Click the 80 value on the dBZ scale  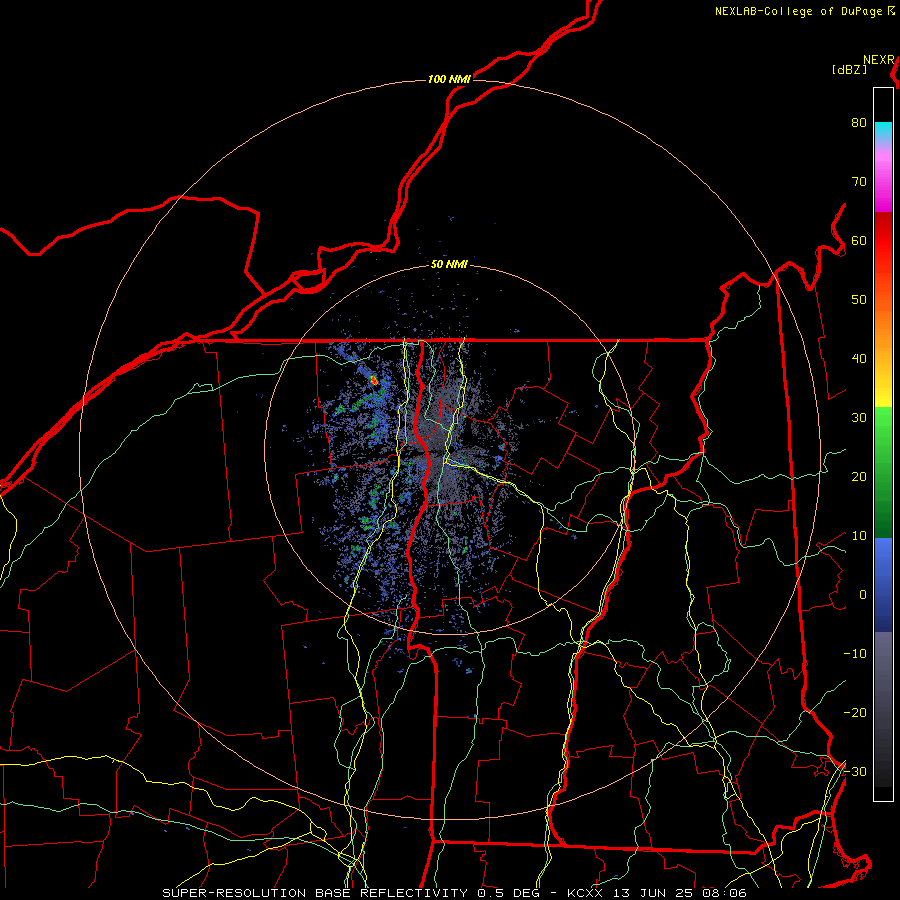click(859, 122)
